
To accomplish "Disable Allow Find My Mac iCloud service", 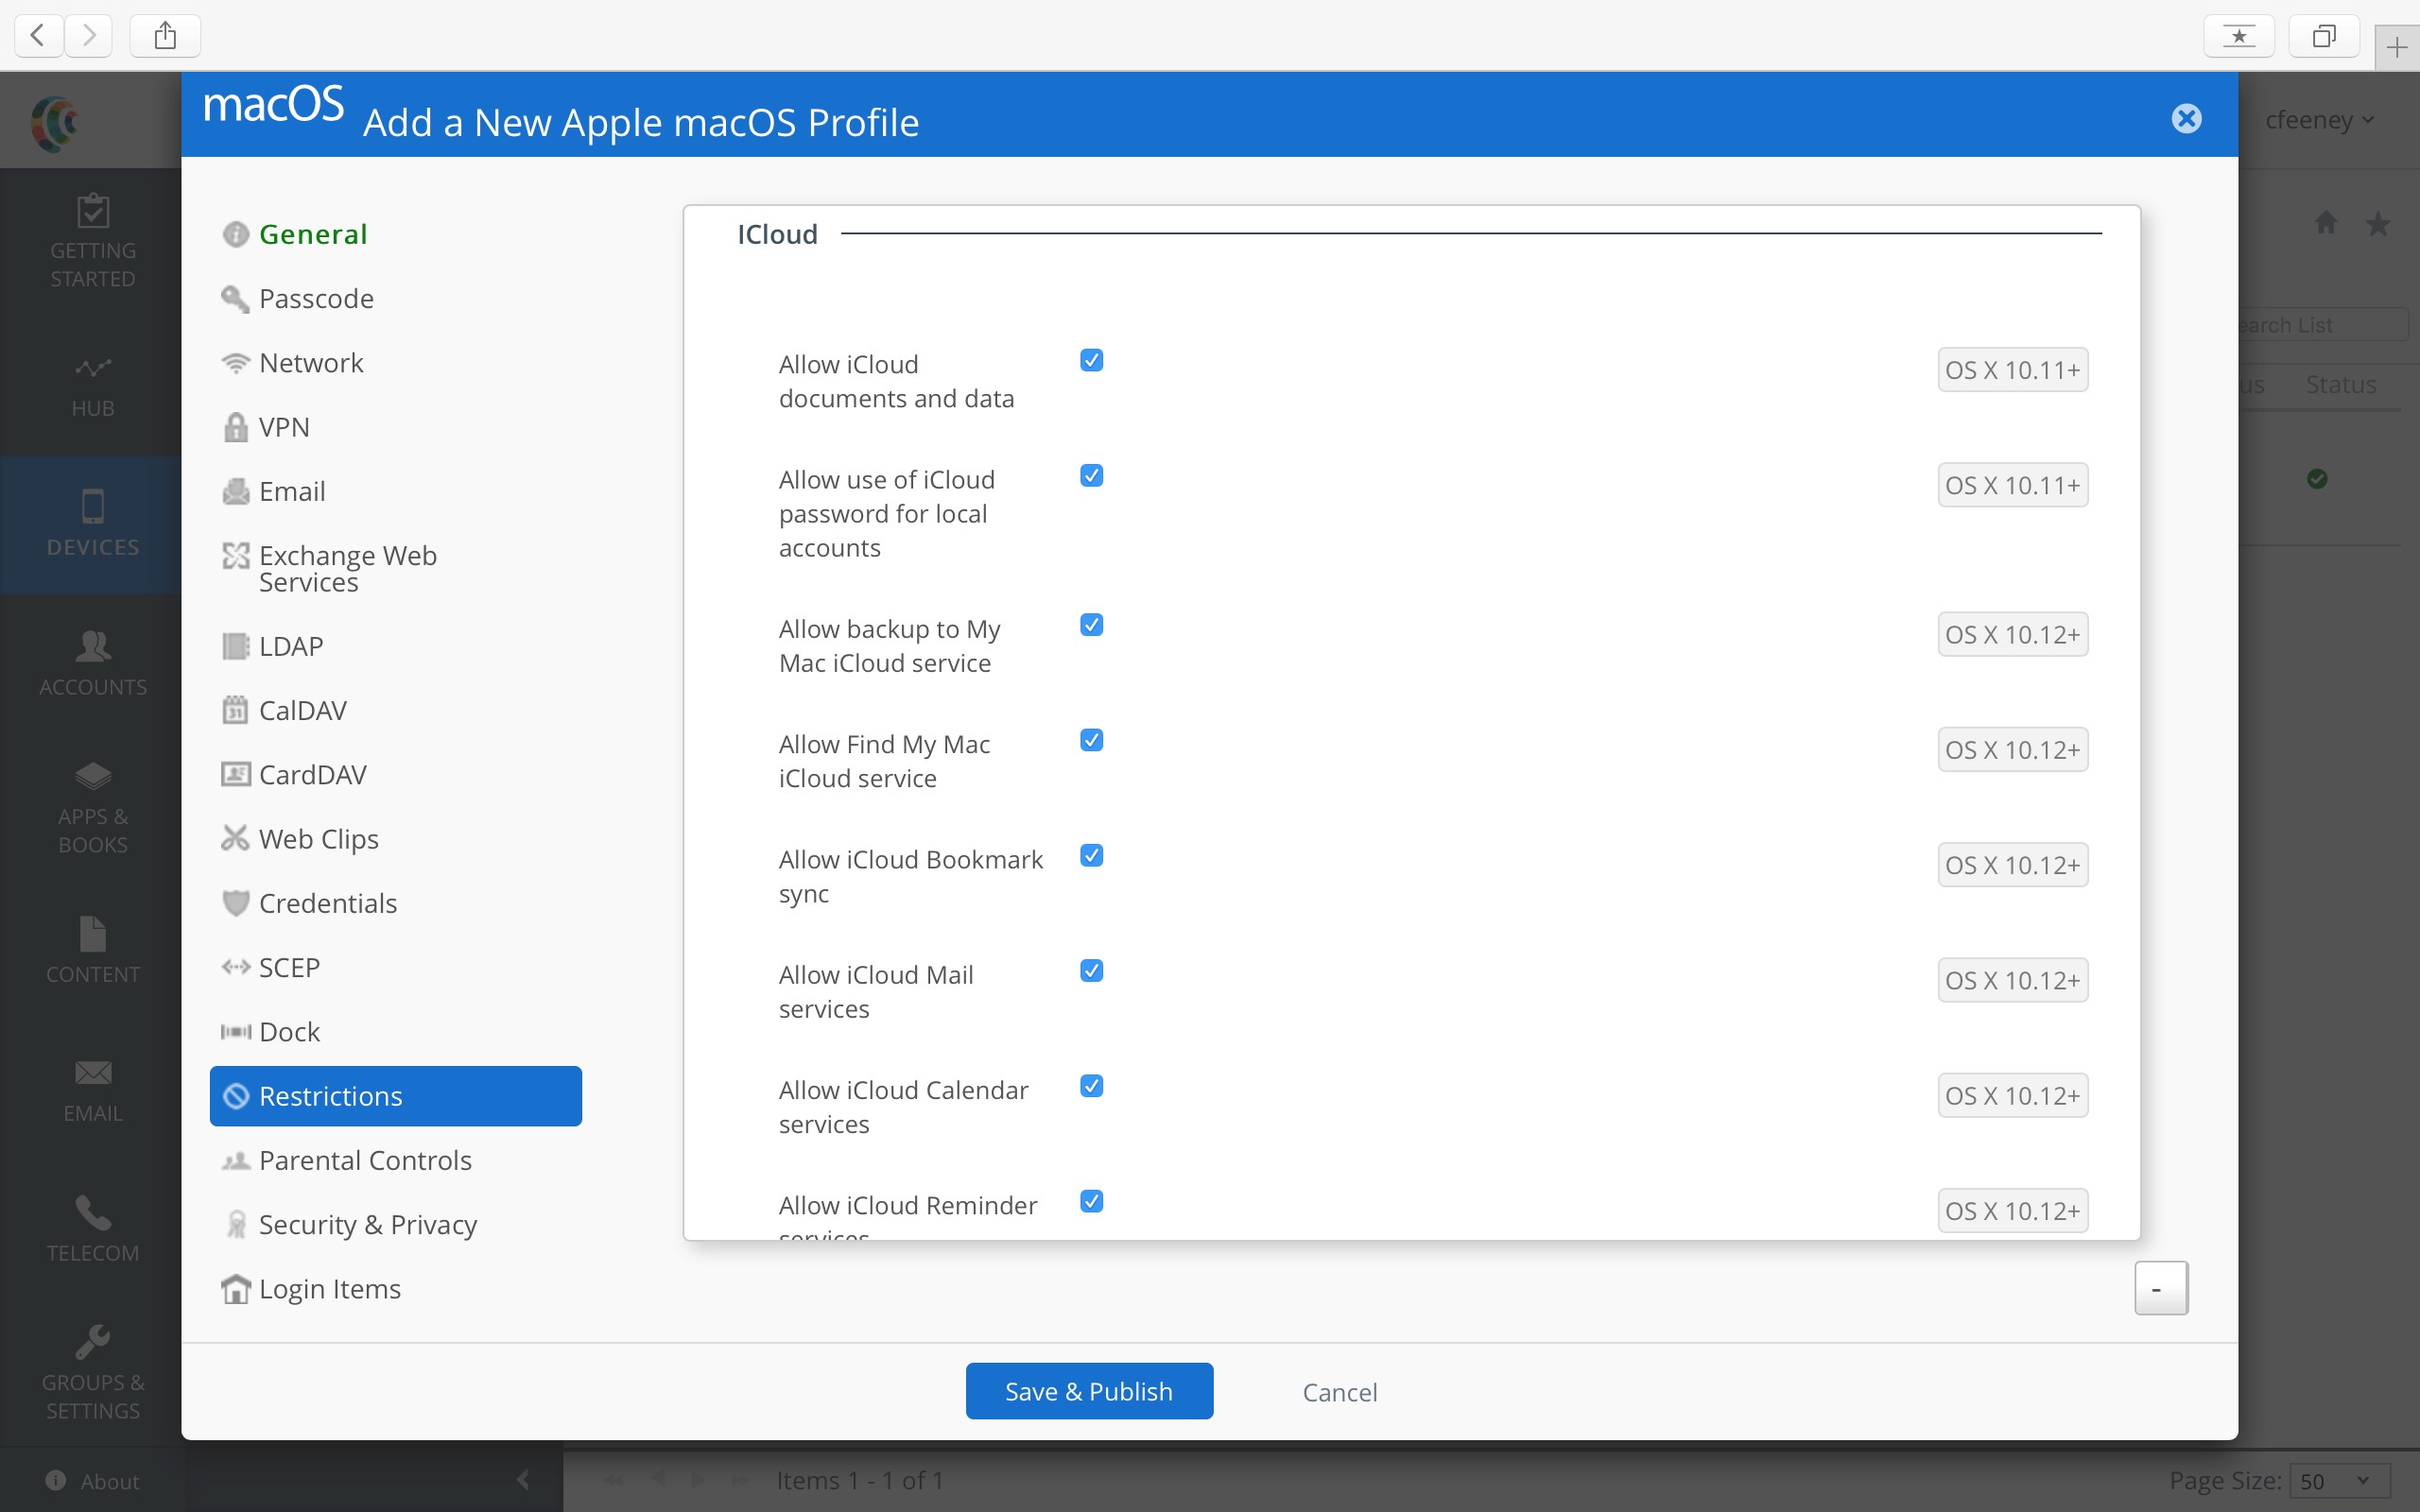I will point(1091,740).
